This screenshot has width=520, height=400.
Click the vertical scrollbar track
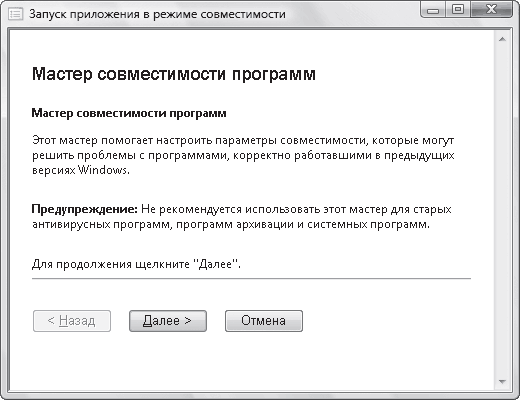coord(502,210)
